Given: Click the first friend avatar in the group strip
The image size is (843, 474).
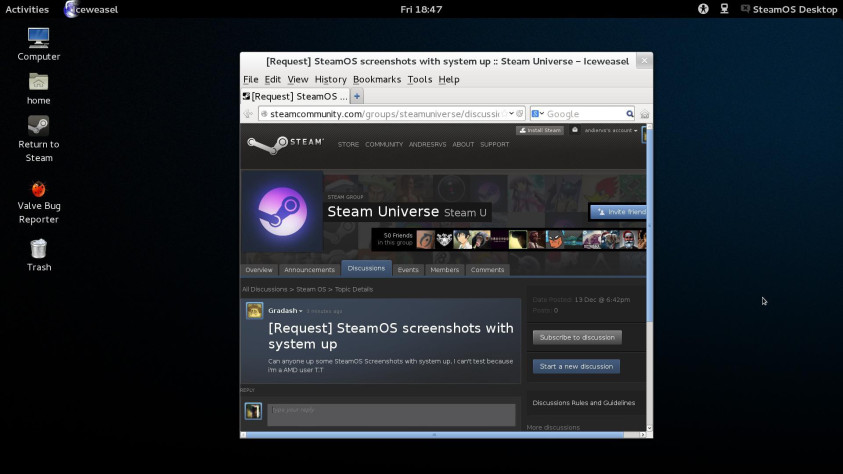Looking at the screenshot, I should (425, 239).
